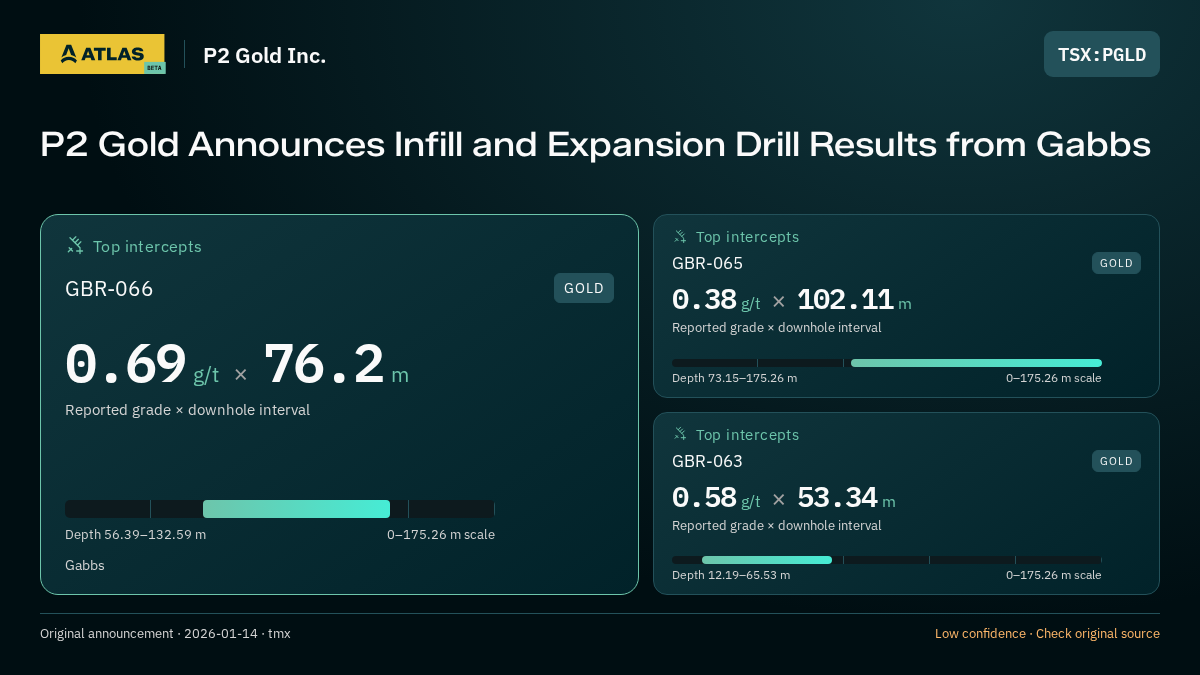Click the 0.38 g/t grade value
This screenshot has width=1200, height=675.
click(716, 300)
